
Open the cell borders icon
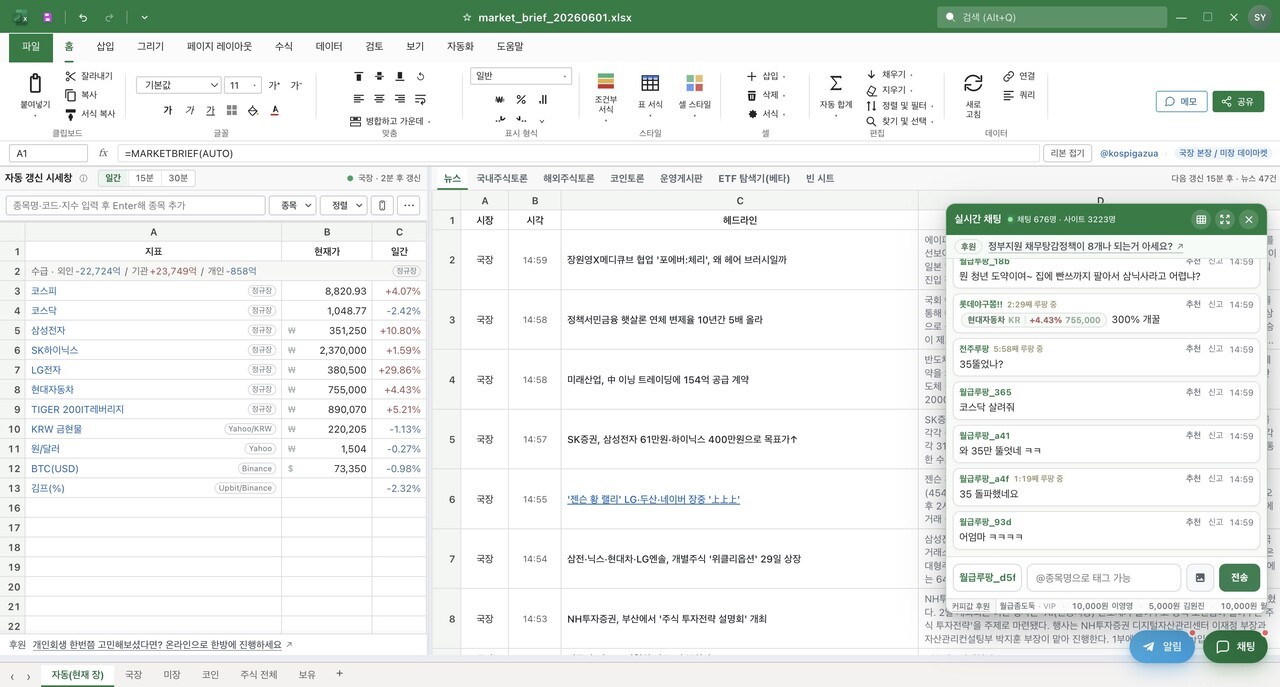point(232,110)
